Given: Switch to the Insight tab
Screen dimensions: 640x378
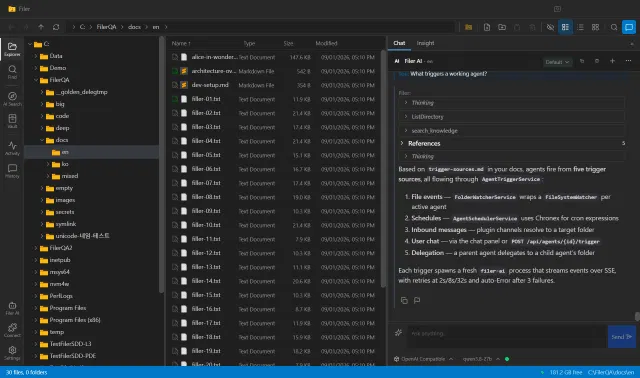Looking at the screenshot, I should (x=425, y=43).
